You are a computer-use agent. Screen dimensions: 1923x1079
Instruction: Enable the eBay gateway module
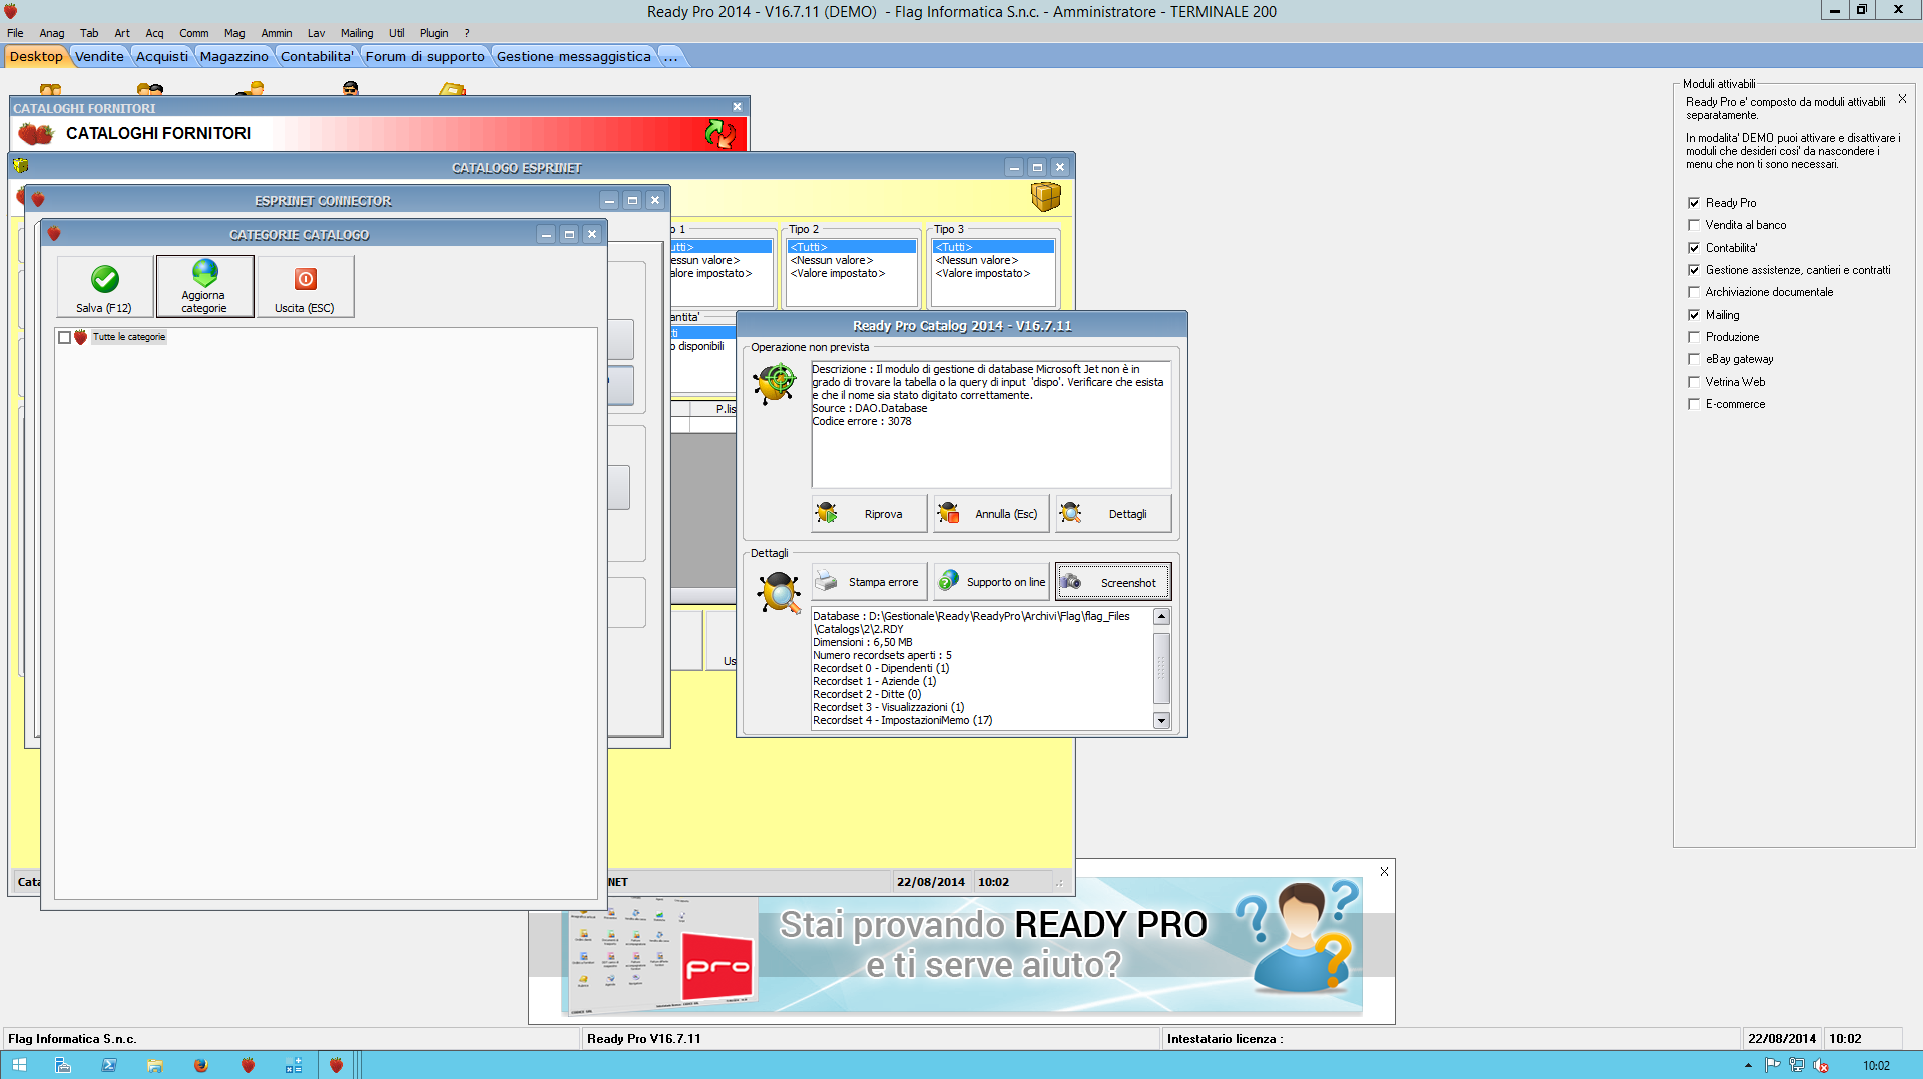tap(1694, 359)
